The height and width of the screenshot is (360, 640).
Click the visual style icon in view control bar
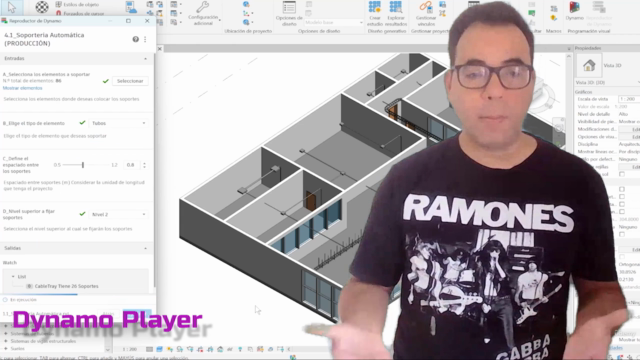(x=160, y=349)
